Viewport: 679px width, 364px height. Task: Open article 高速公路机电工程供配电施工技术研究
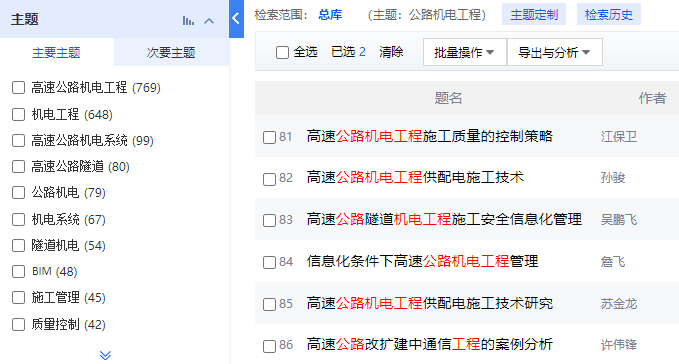pos(430,303)
